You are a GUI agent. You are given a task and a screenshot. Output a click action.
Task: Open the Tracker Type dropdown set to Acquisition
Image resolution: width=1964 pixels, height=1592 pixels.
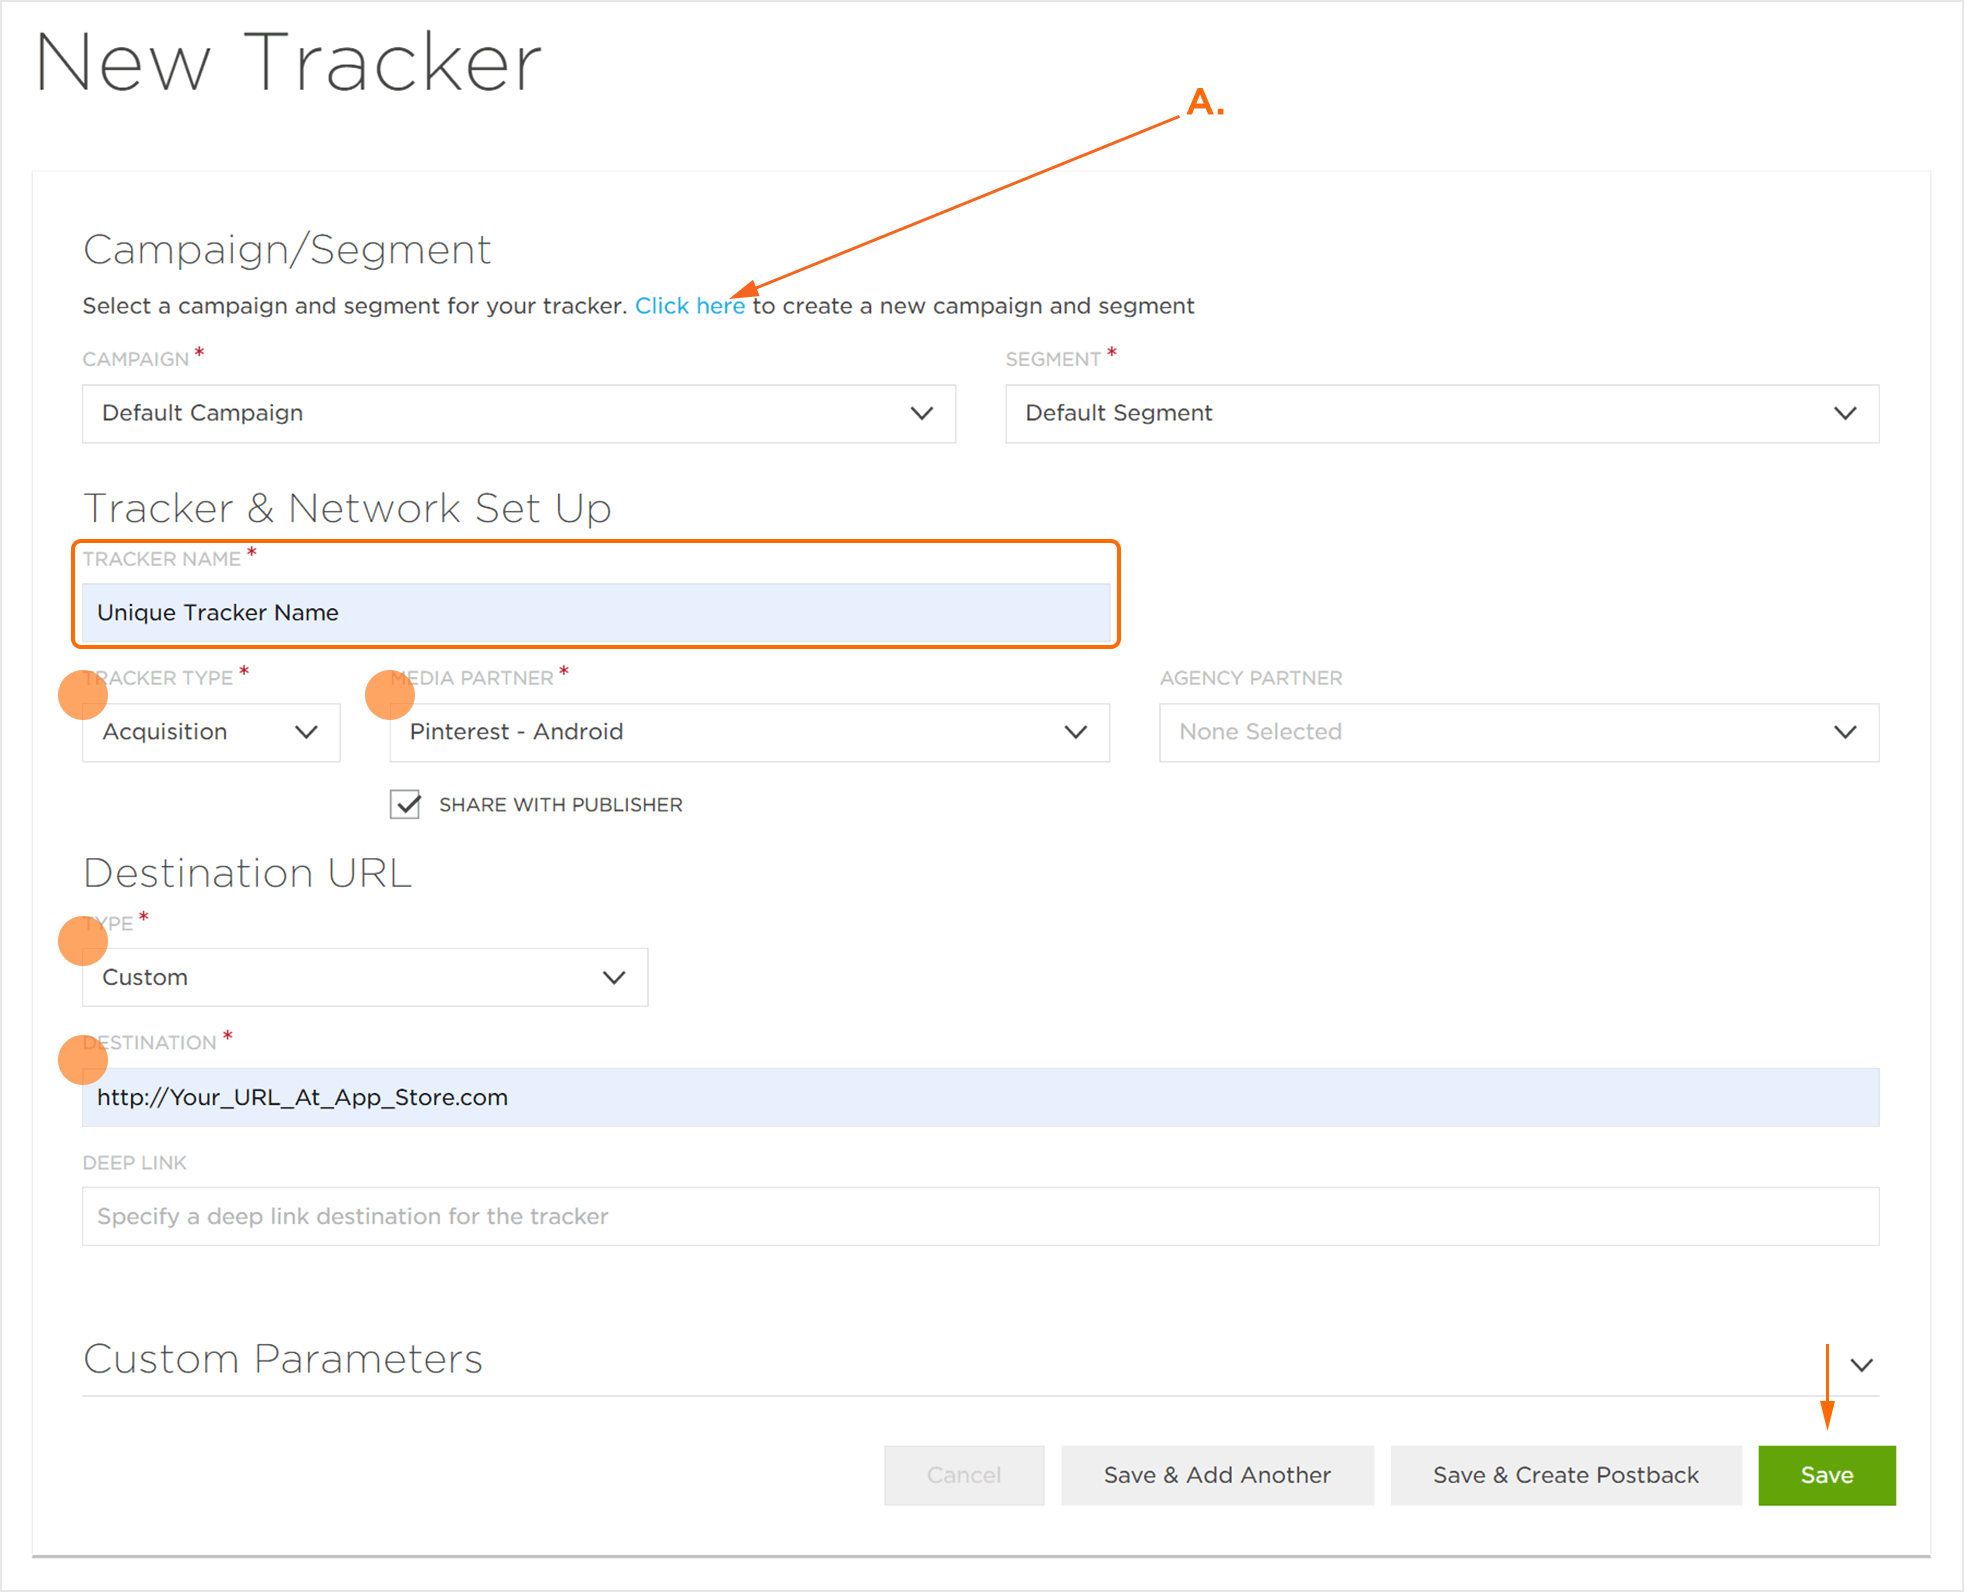(211, 732)
